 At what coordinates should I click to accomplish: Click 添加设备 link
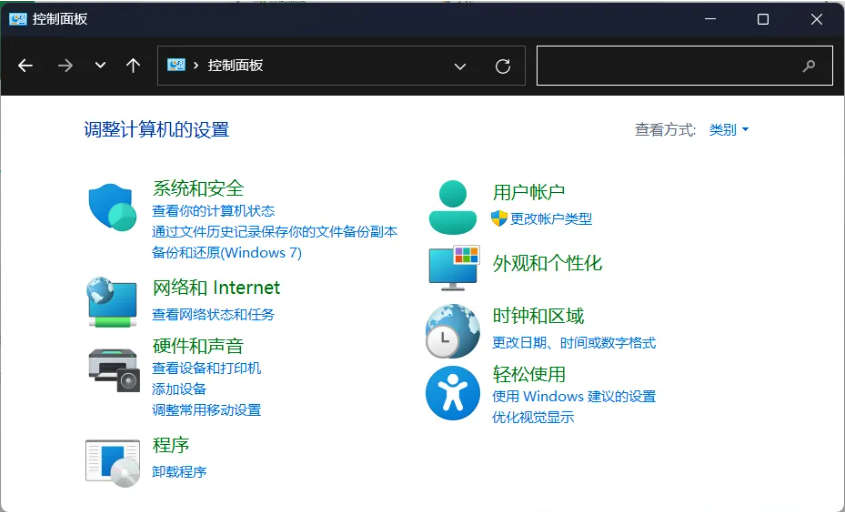(x=179, y=389)
